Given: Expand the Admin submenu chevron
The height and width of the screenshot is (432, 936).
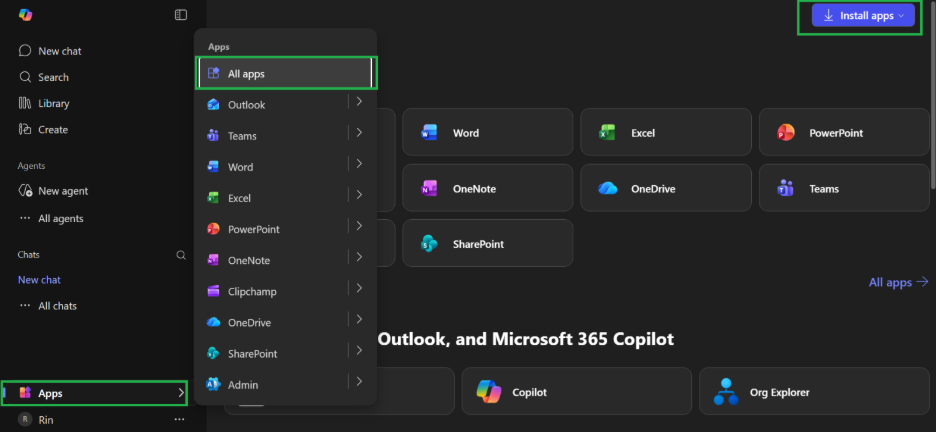Looking at the screenshot, I should [x=359, y=381].
